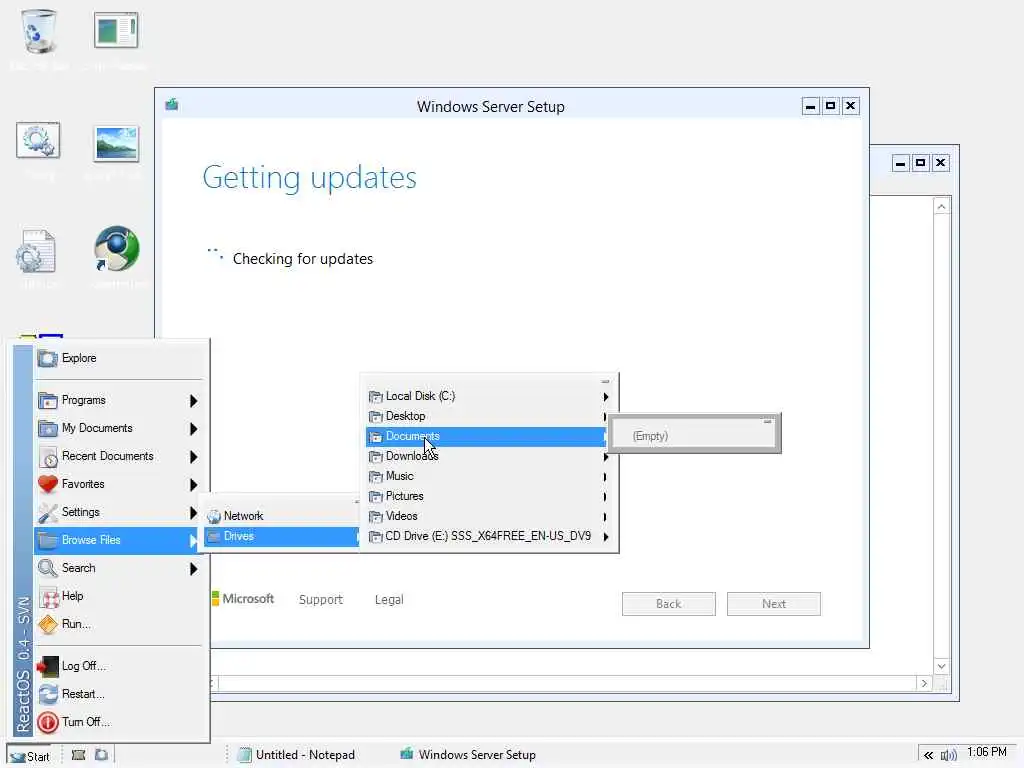Click Notepad vertical scrollbar up arrow
The image size is (1024, 768).
pyautogui.click(x=941, y=207)
